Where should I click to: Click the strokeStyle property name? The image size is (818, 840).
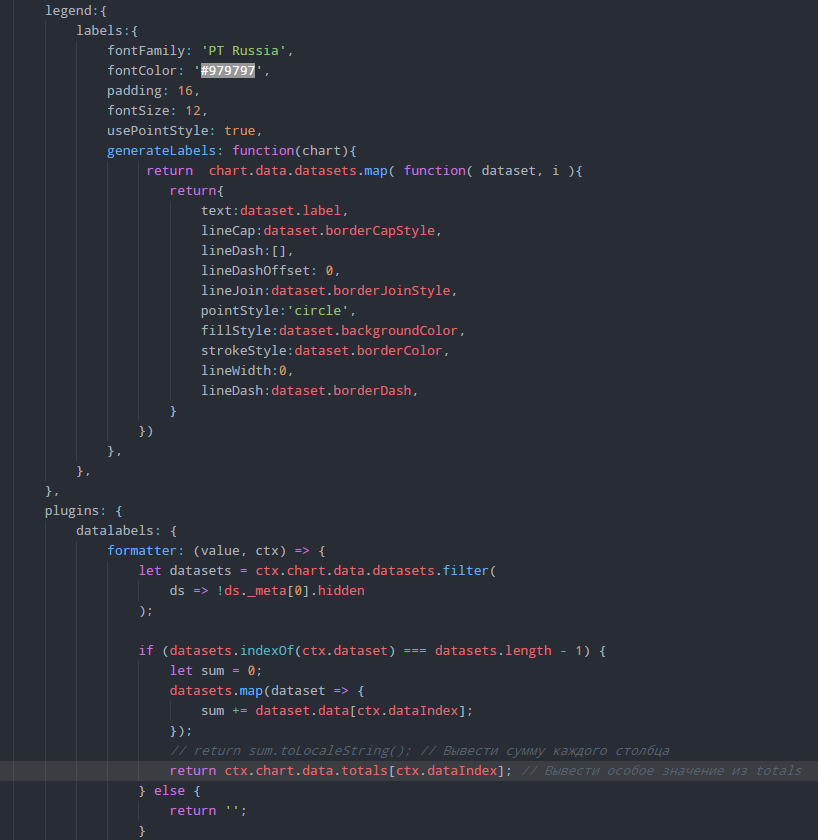click(x=246, y=350)
